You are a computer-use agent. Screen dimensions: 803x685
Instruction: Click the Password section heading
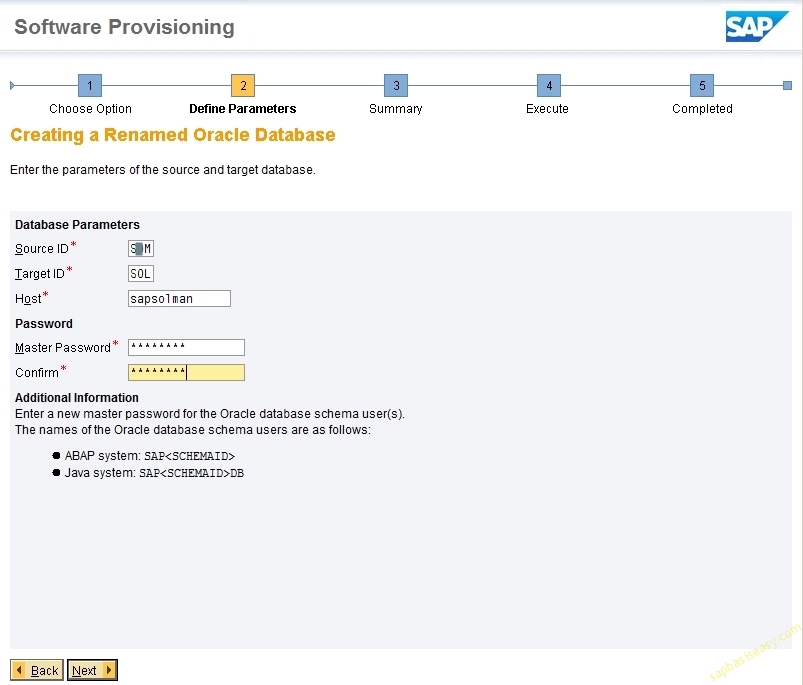pos(44,324)
